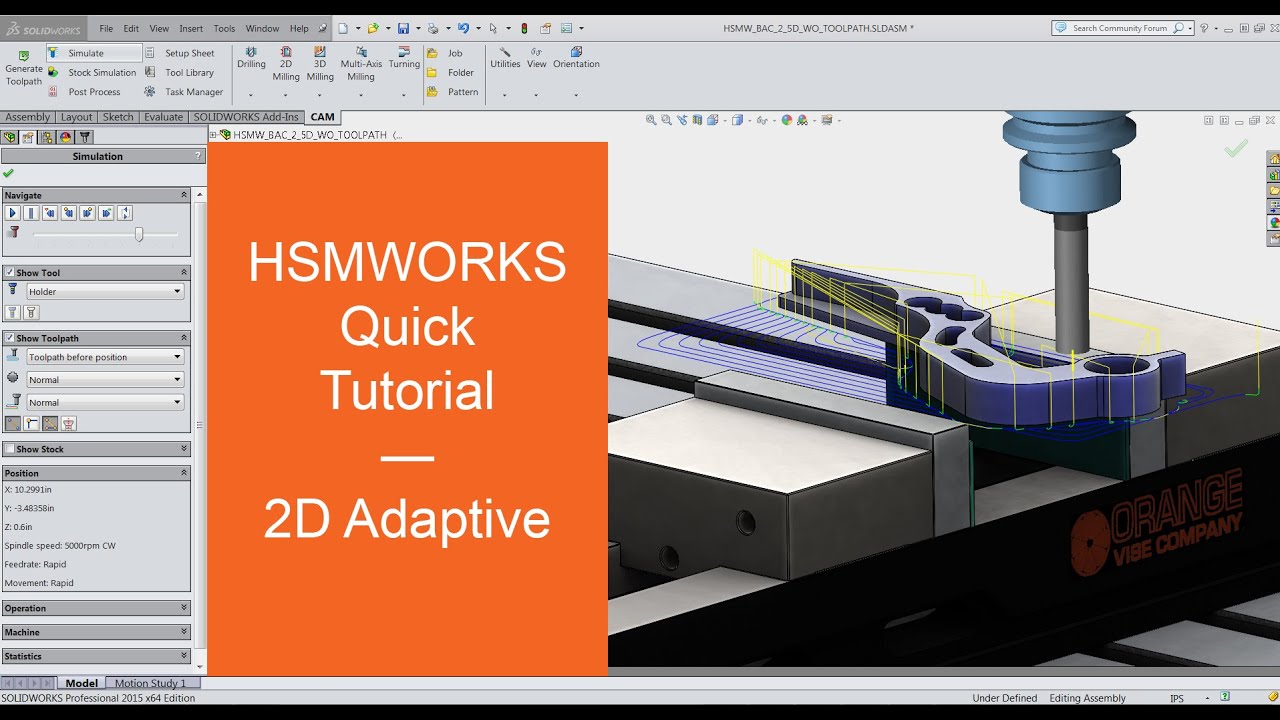Step to the next operation
1280x720 pixels.
(87, 213)
